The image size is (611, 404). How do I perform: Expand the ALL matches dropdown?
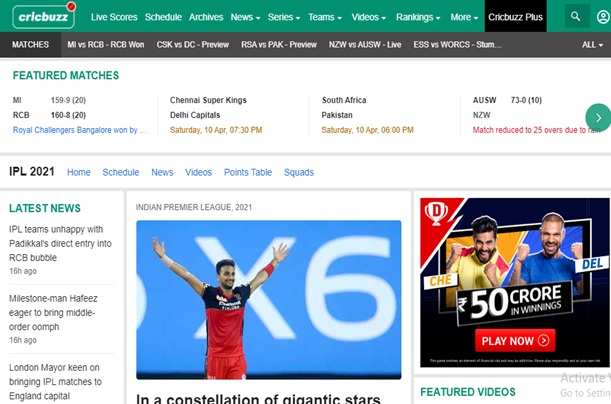pos(592,45)
